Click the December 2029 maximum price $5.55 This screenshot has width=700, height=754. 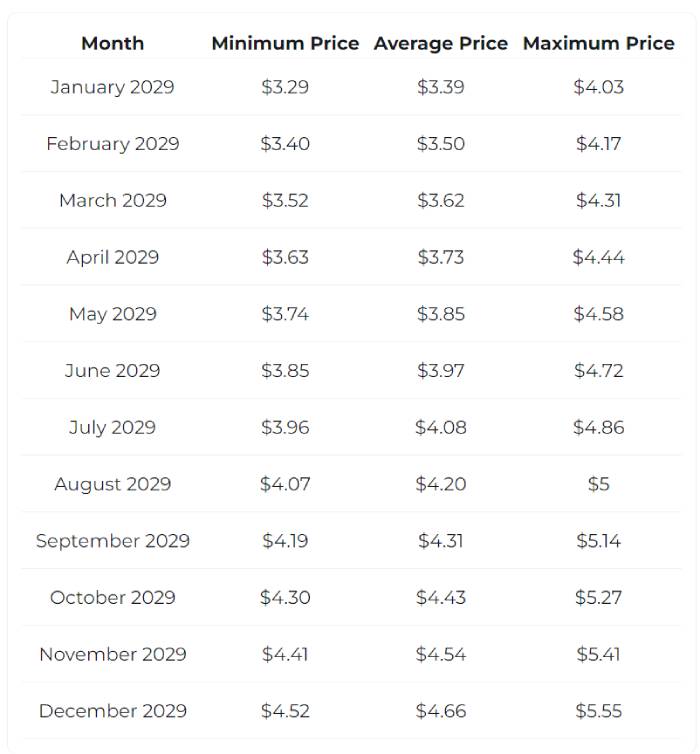598,711
